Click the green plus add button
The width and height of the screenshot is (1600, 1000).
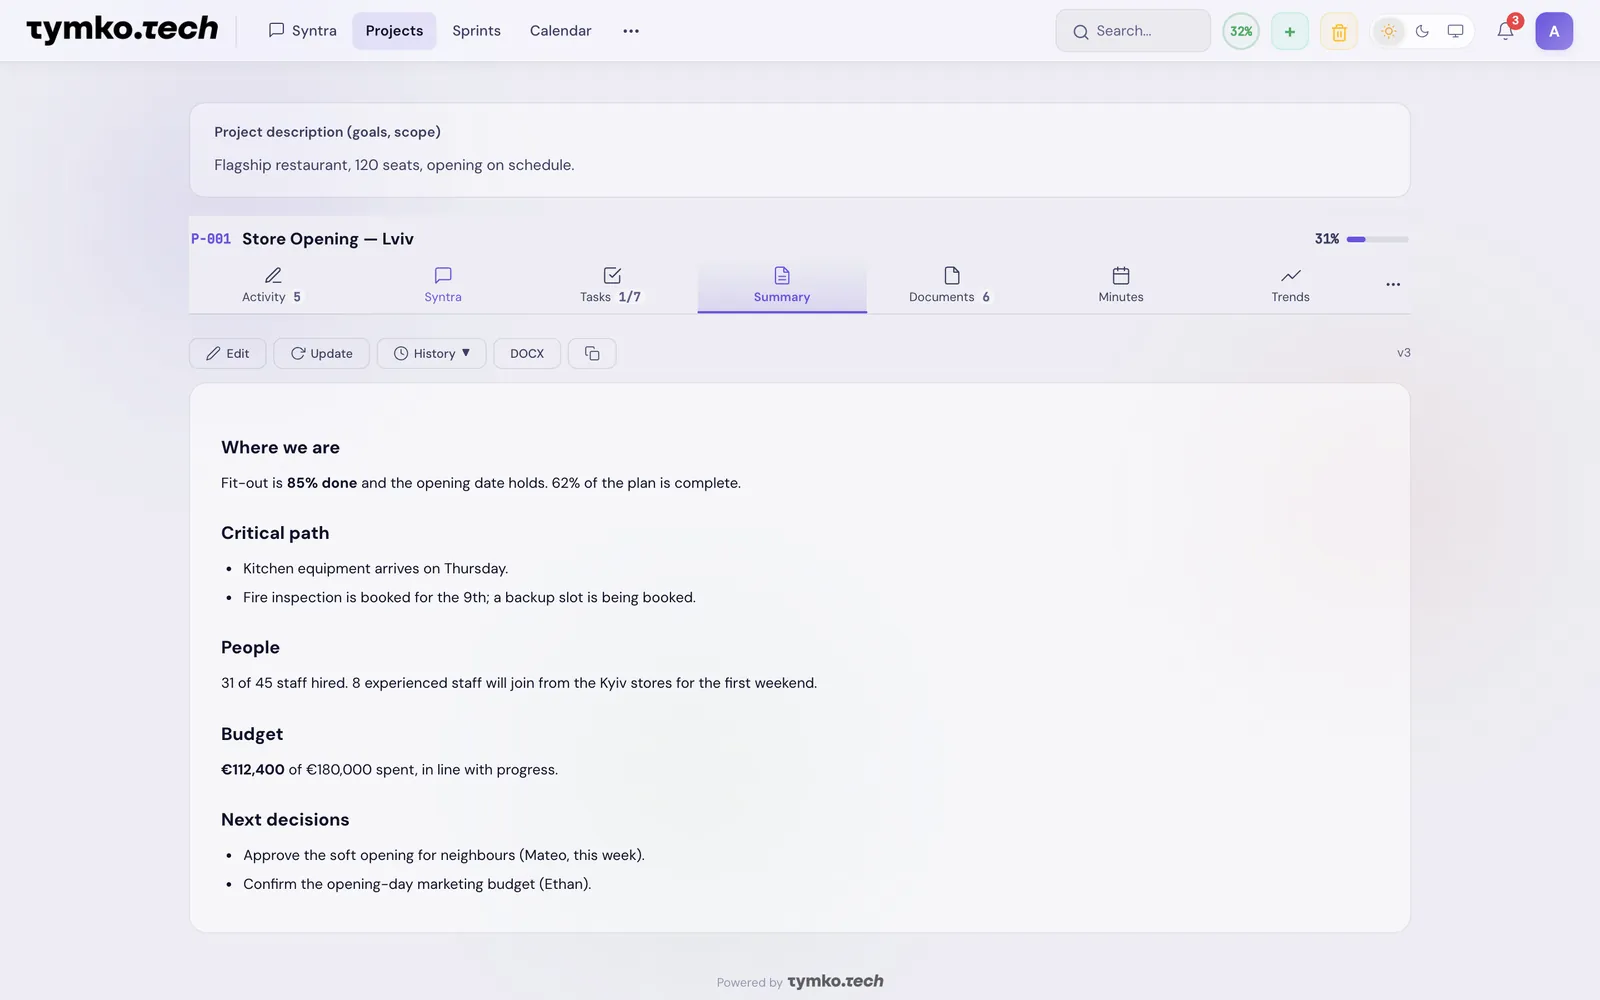pyautogui.click(x=1290, y=31)
